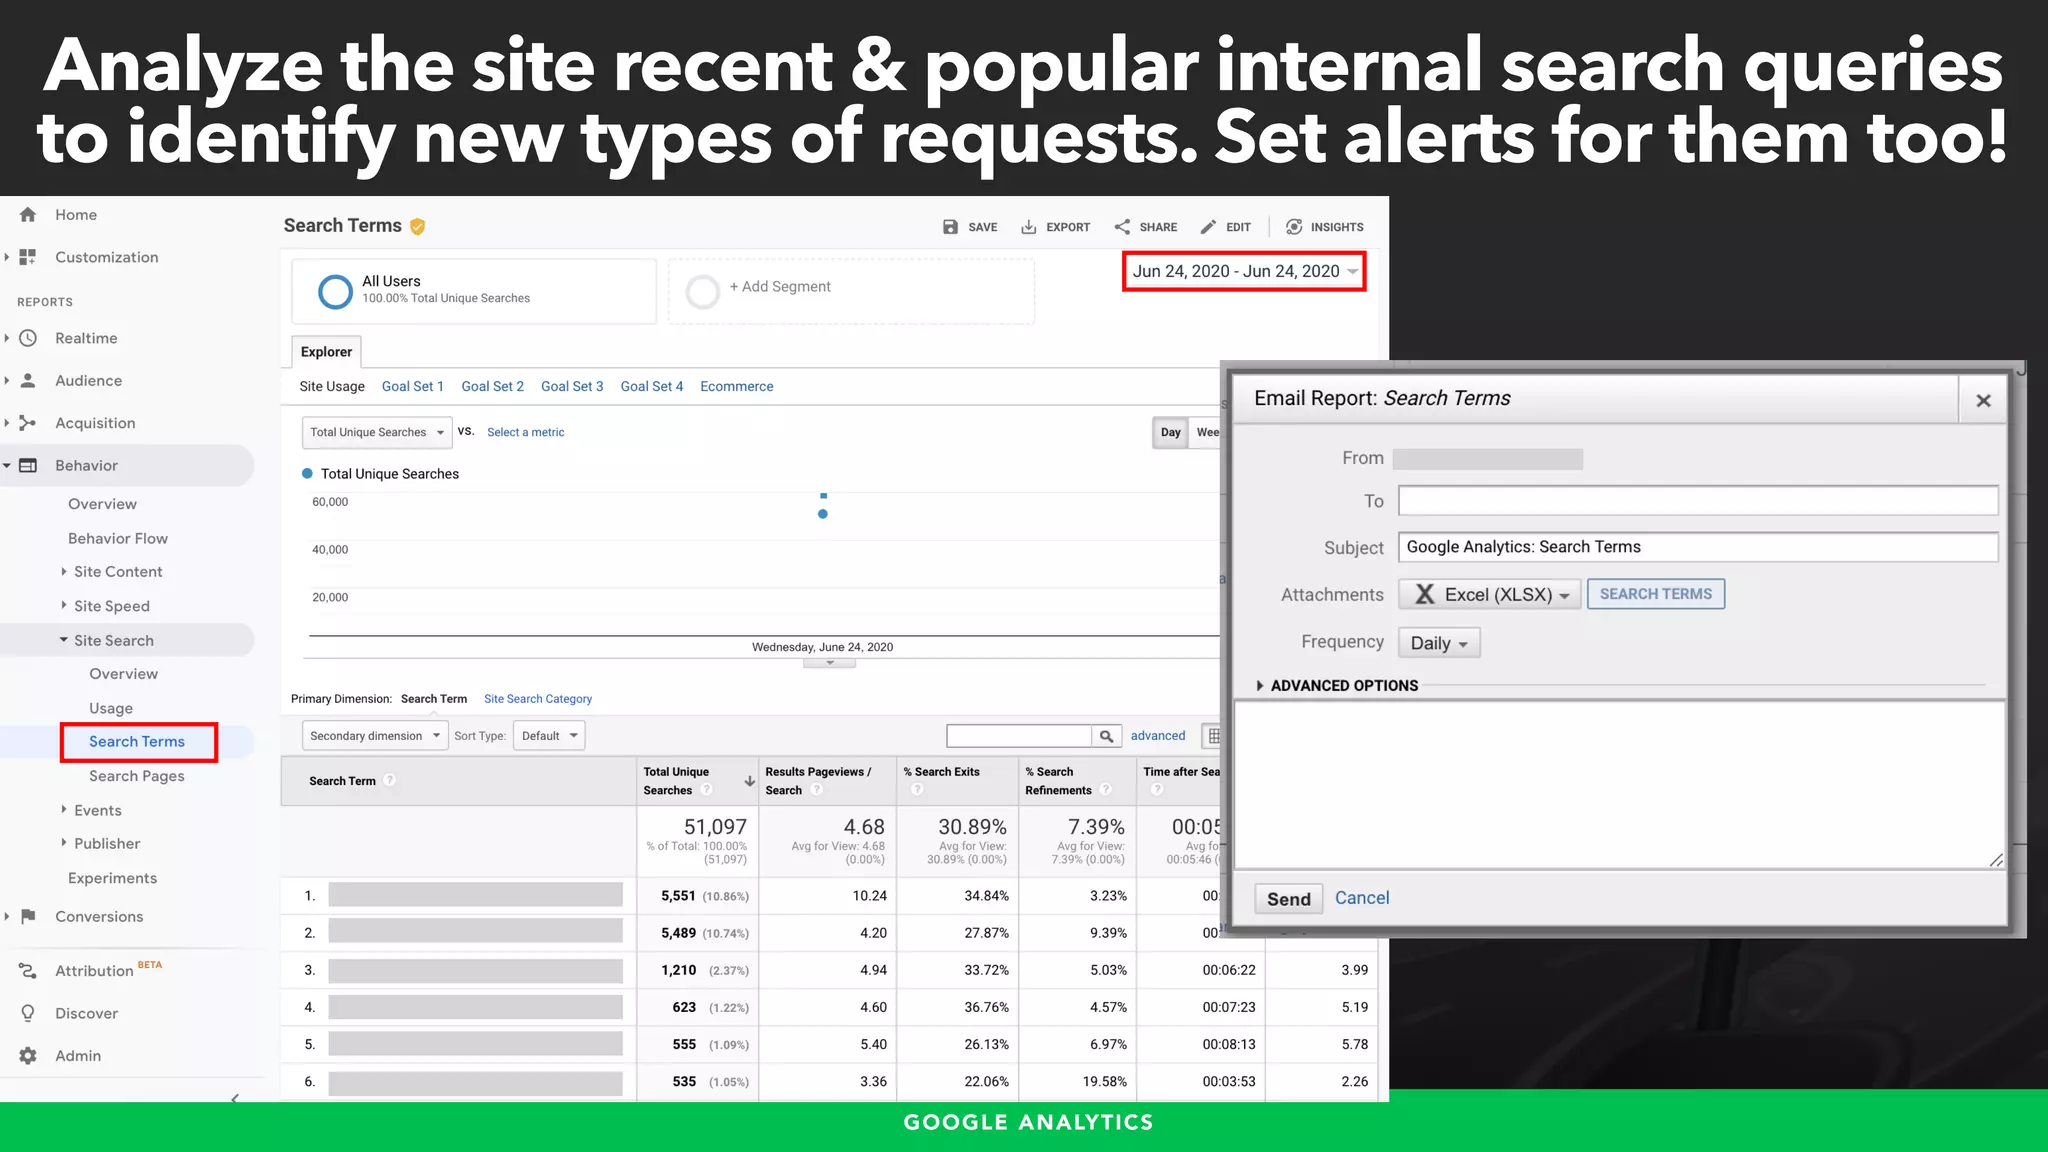Switch to Goal Set 2 tab
The image size is (2048, 1152).
[492, 386]
